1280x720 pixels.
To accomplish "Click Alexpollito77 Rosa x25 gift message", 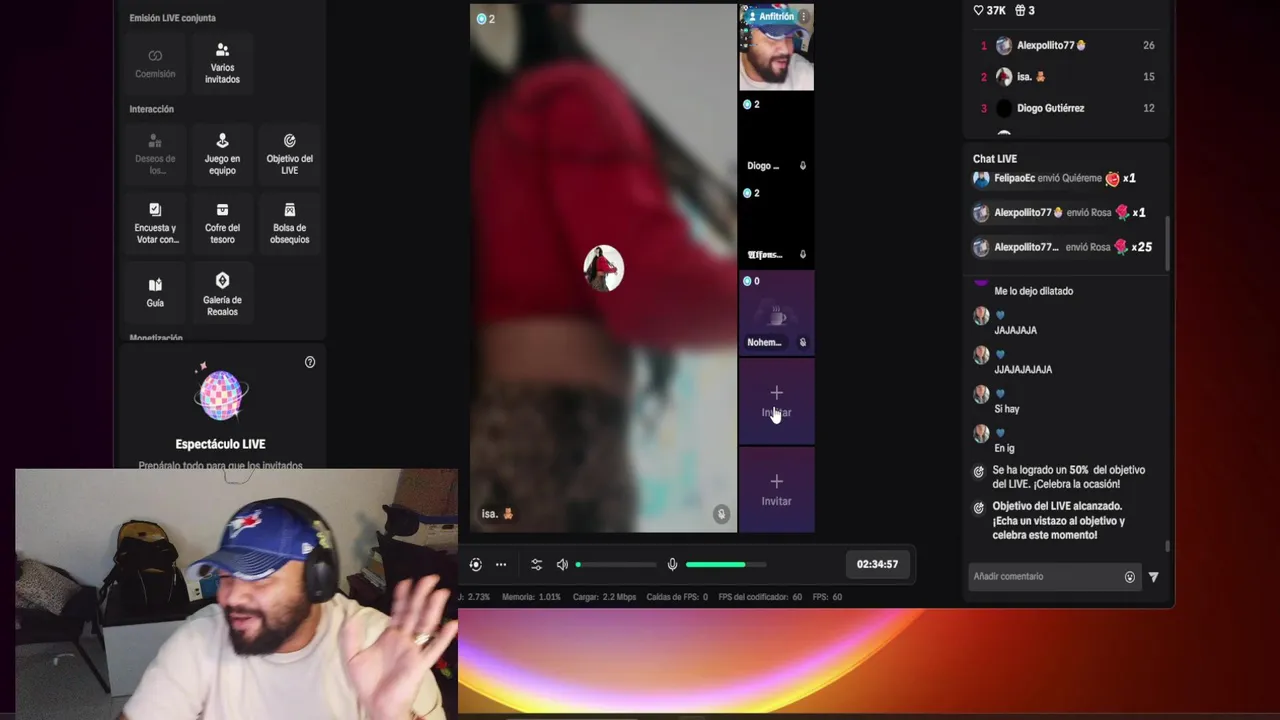I will point(1063,247).
